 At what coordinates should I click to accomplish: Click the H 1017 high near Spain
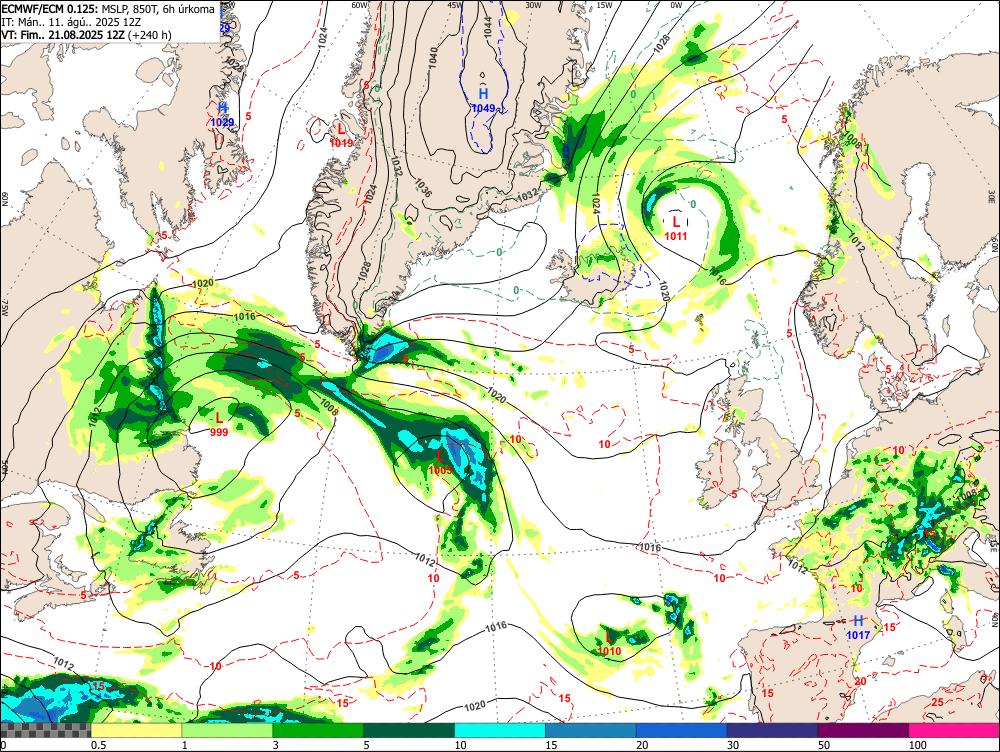858,627
